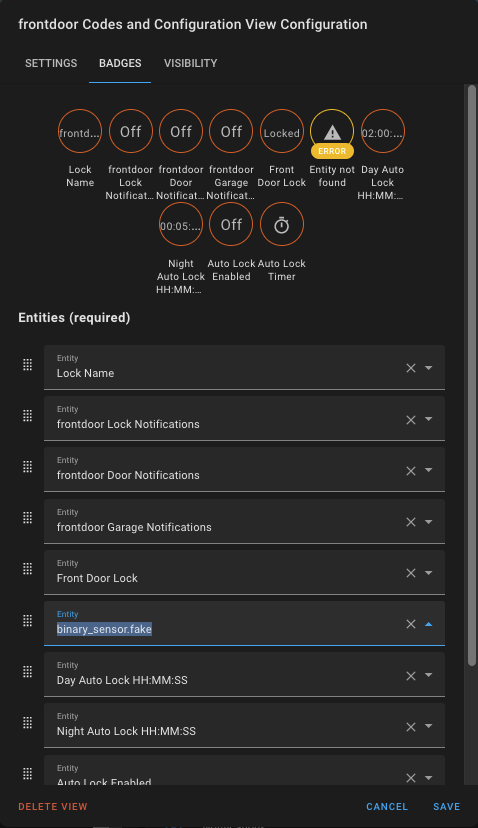478x828 pixels.
Task: Click the Entity not found error badge
Action: [332, 132]
